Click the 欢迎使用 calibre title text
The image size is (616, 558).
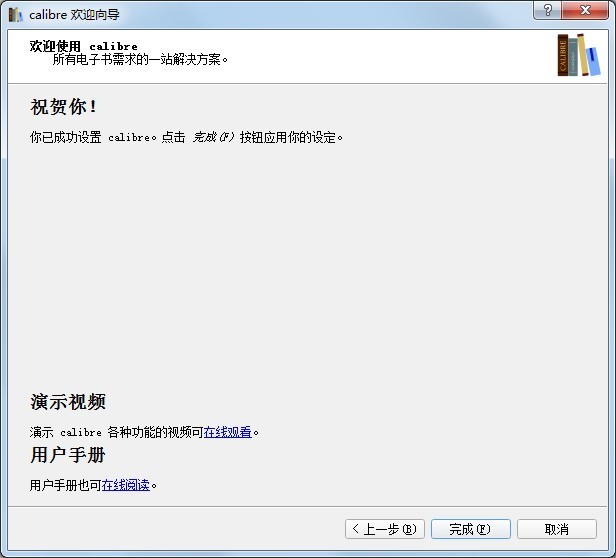click(84, 46)
